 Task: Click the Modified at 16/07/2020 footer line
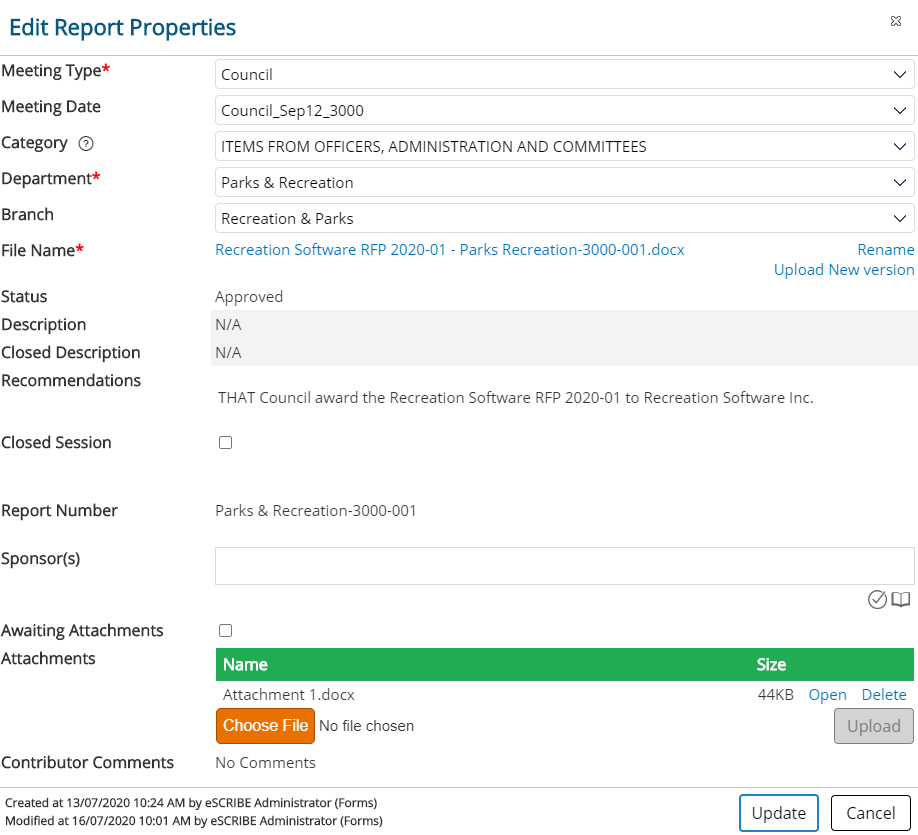[x=194, y=821]
